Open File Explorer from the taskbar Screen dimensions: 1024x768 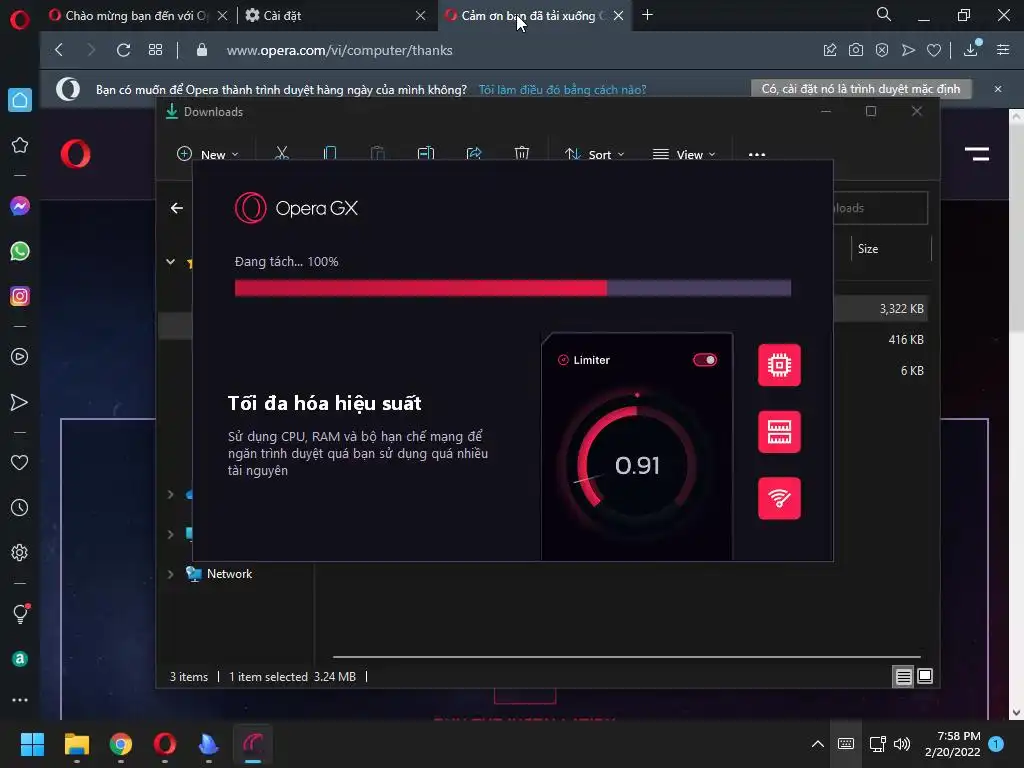(76, 744)
